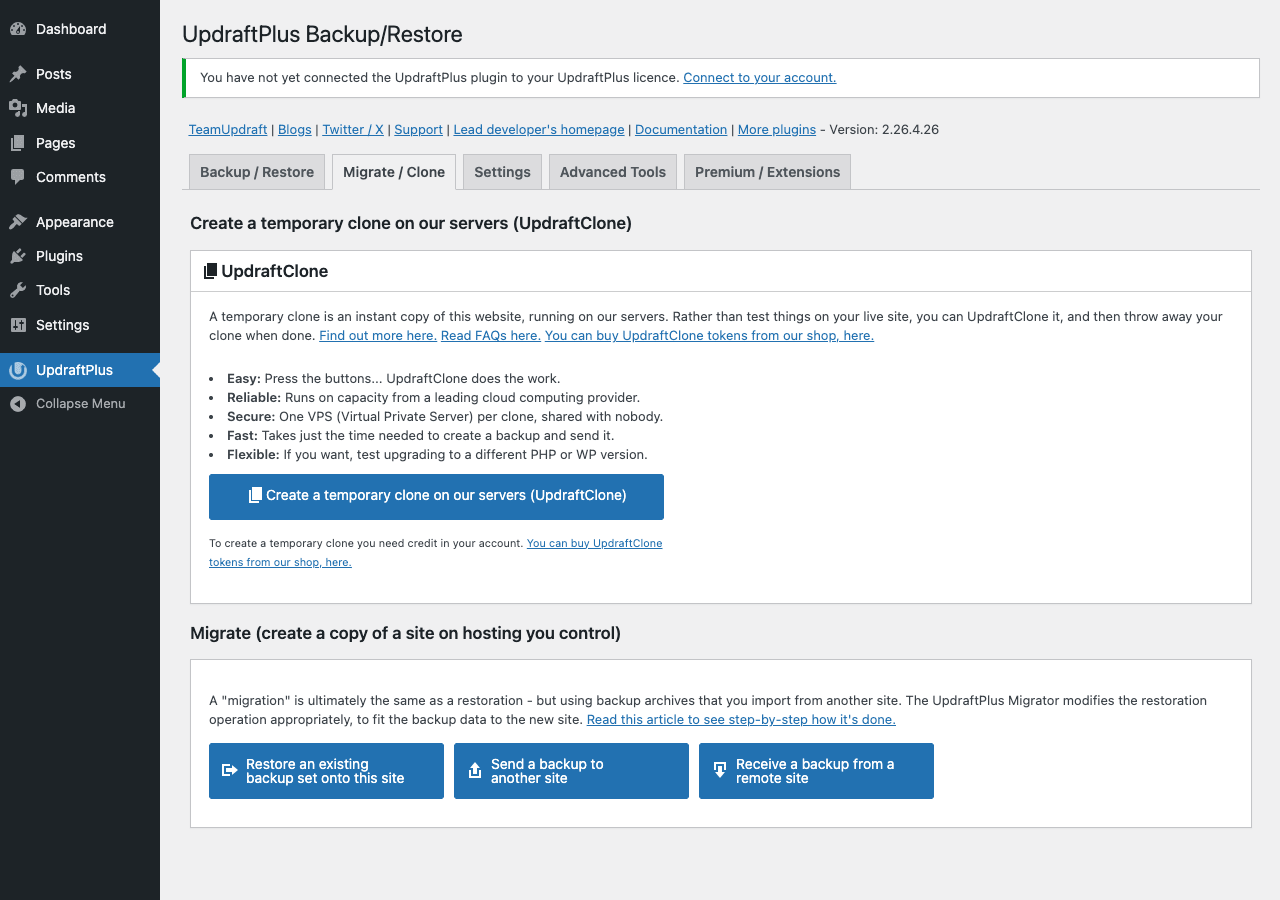Open the Appearance menu item
Screen dimensions: 1280x900
80,222
